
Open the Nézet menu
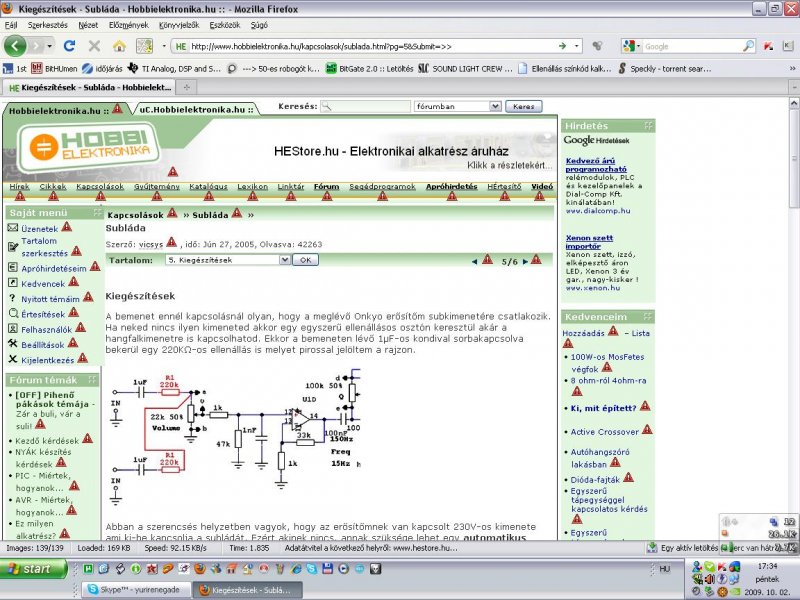[x=88, y=25]
